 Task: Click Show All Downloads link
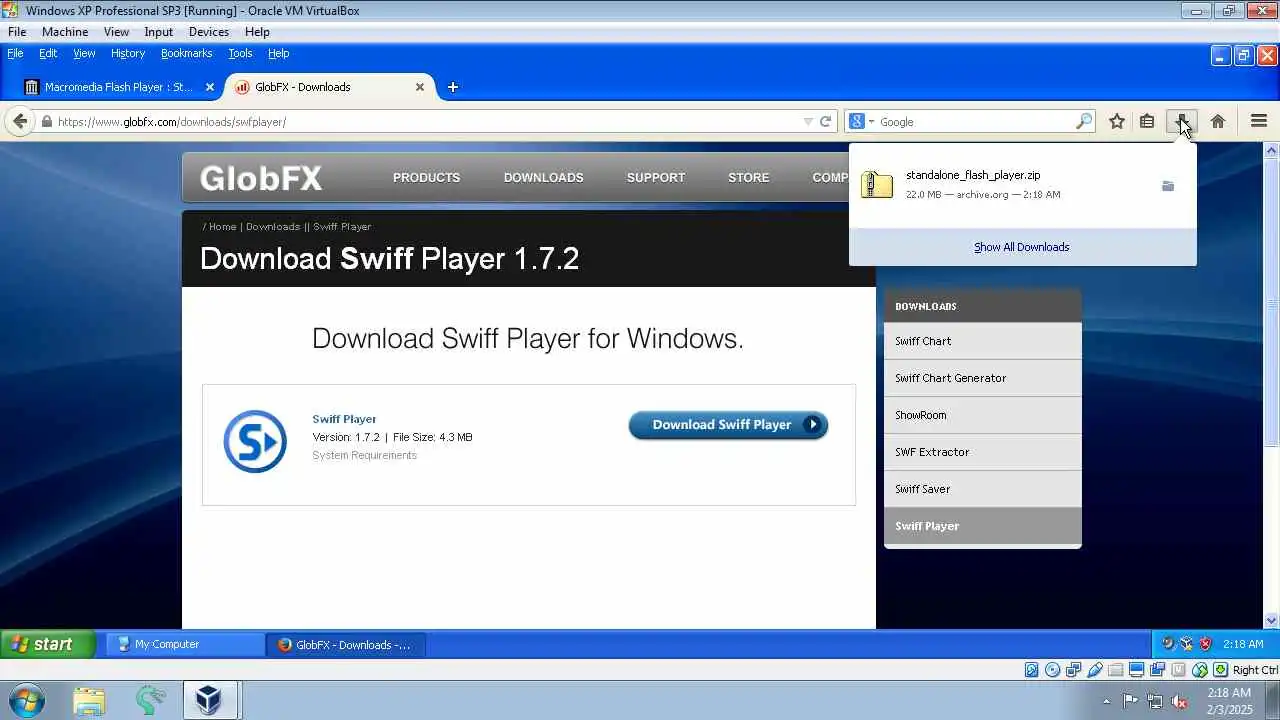1022,247
